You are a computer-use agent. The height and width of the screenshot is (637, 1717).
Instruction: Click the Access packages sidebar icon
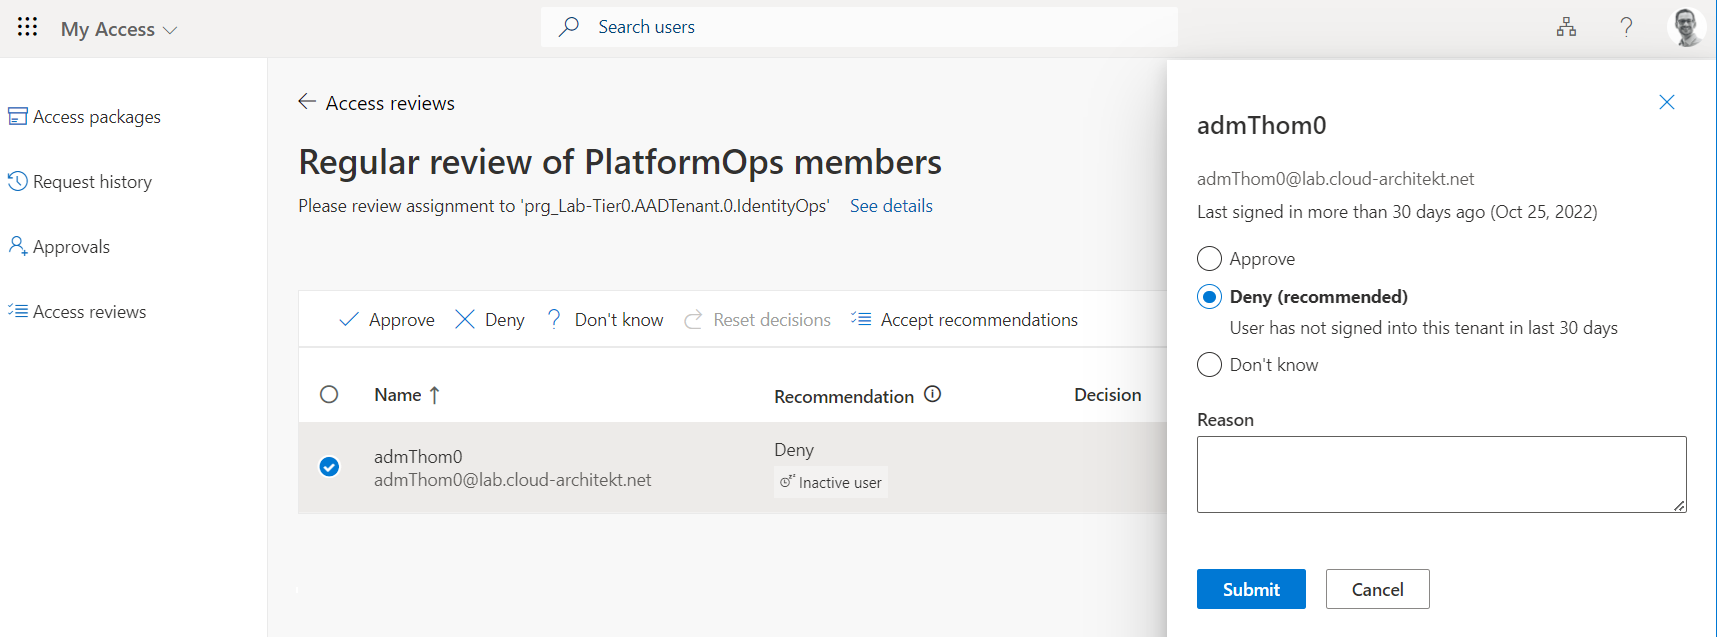17,117
